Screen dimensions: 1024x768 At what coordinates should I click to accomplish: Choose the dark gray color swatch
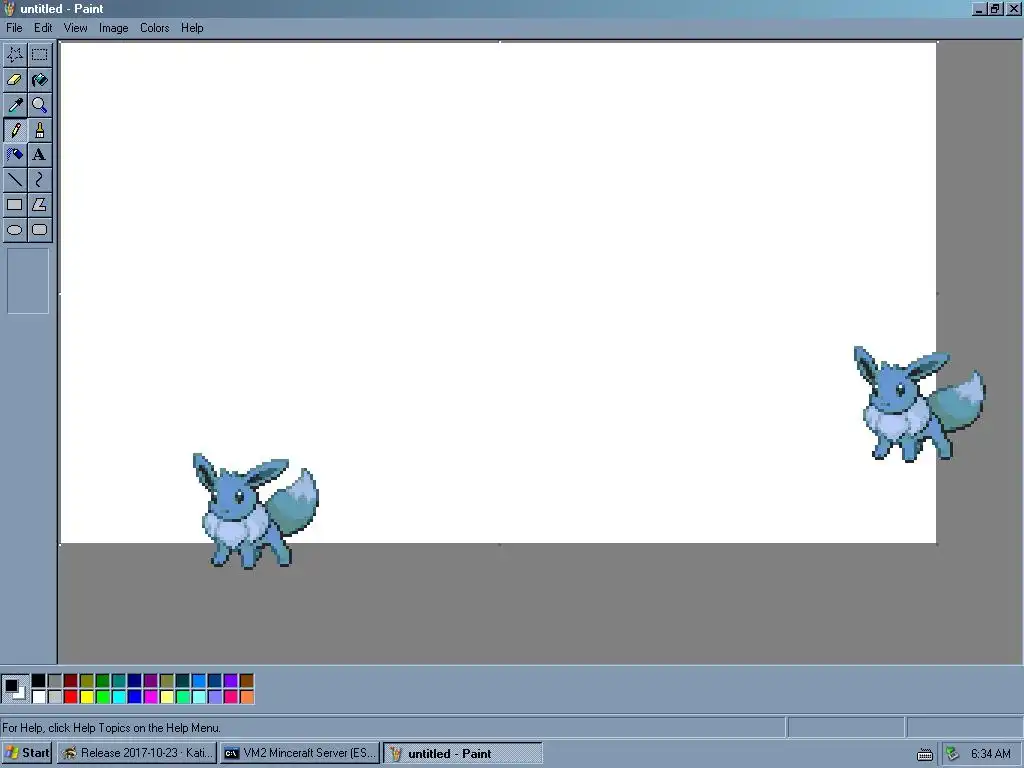tap(55, 681)
